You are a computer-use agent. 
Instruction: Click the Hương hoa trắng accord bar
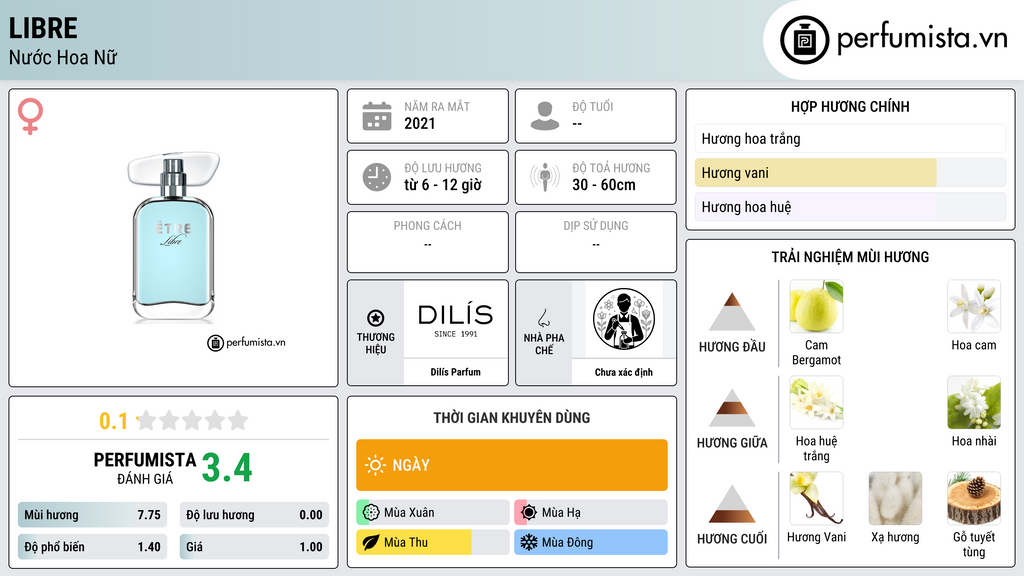[850, 138]
